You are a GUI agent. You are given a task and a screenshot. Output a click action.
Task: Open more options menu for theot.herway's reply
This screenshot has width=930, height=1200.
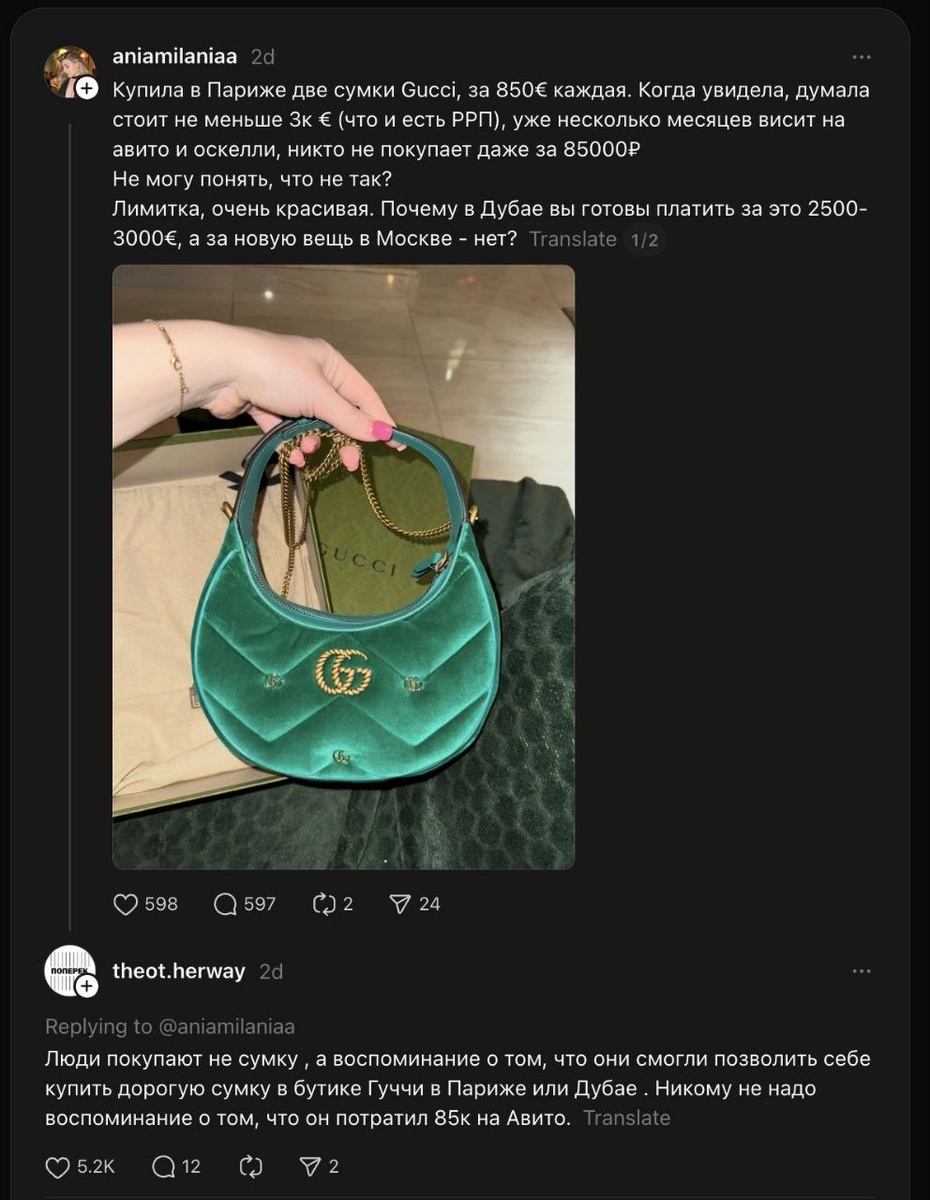[x=861, y=971]
